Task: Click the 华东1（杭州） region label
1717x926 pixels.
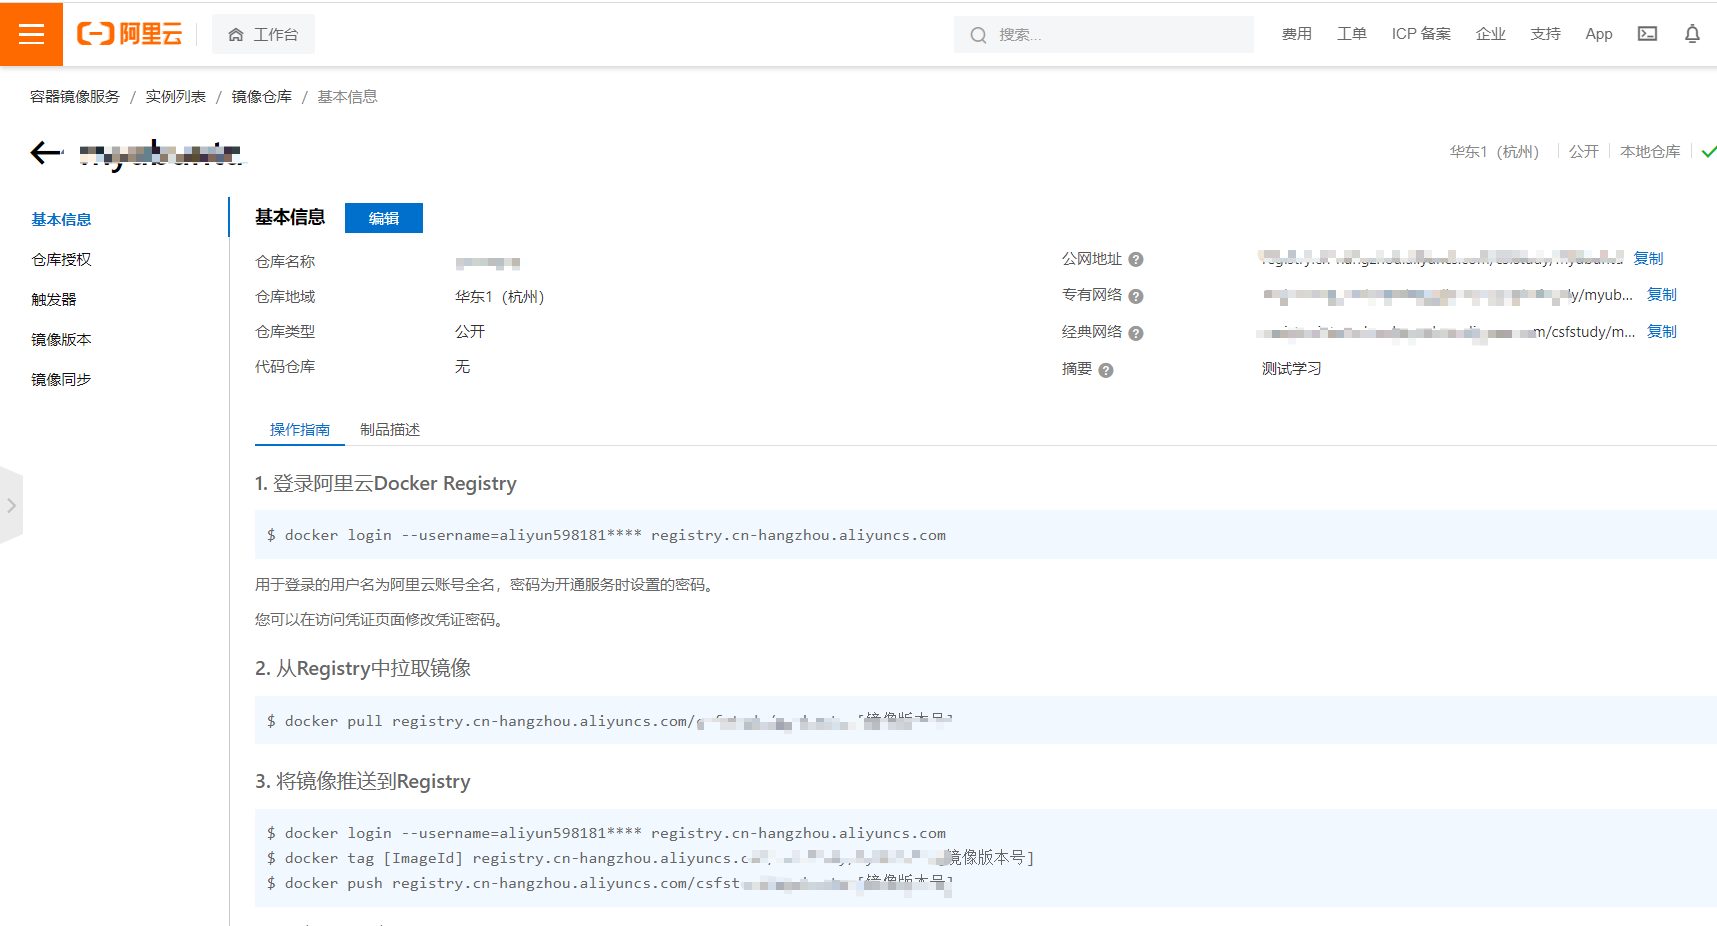Action: coord(1494,152)
